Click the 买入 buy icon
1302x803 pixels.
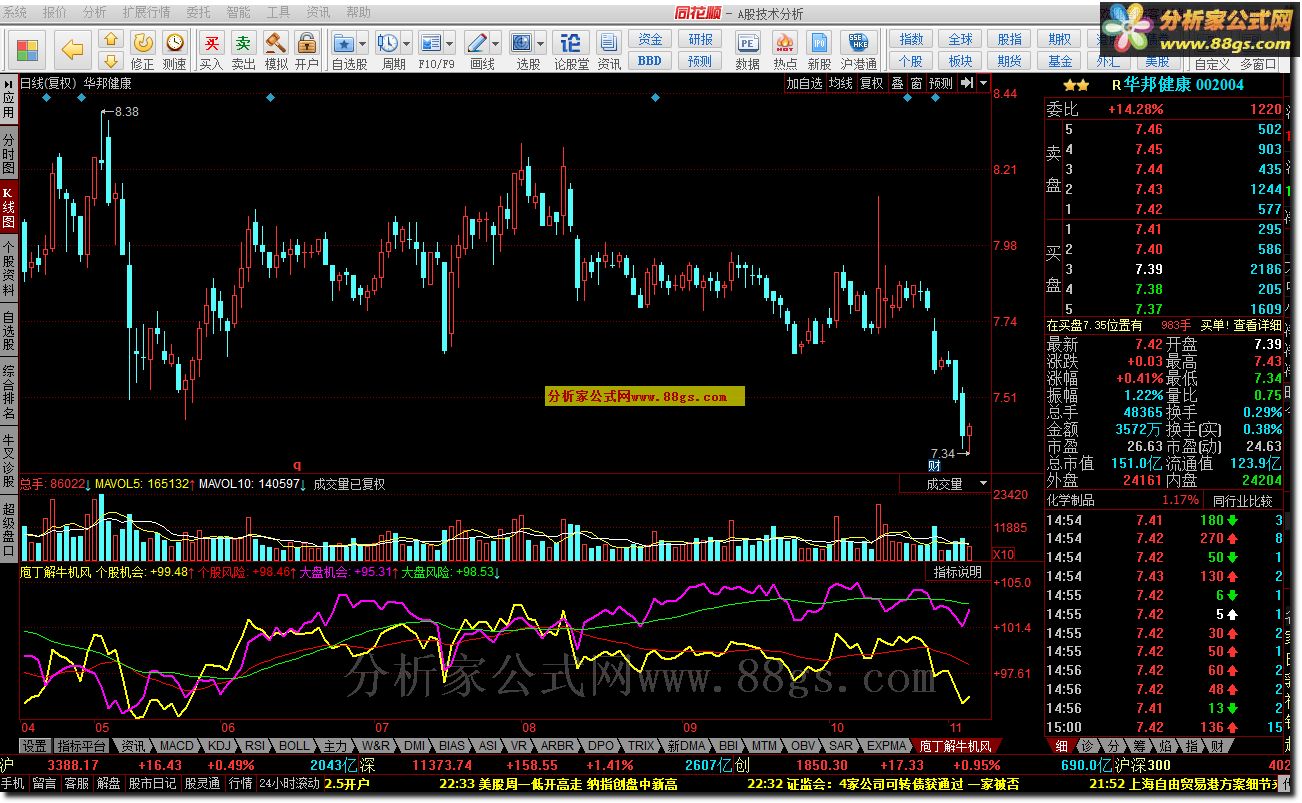click(211, 42)
